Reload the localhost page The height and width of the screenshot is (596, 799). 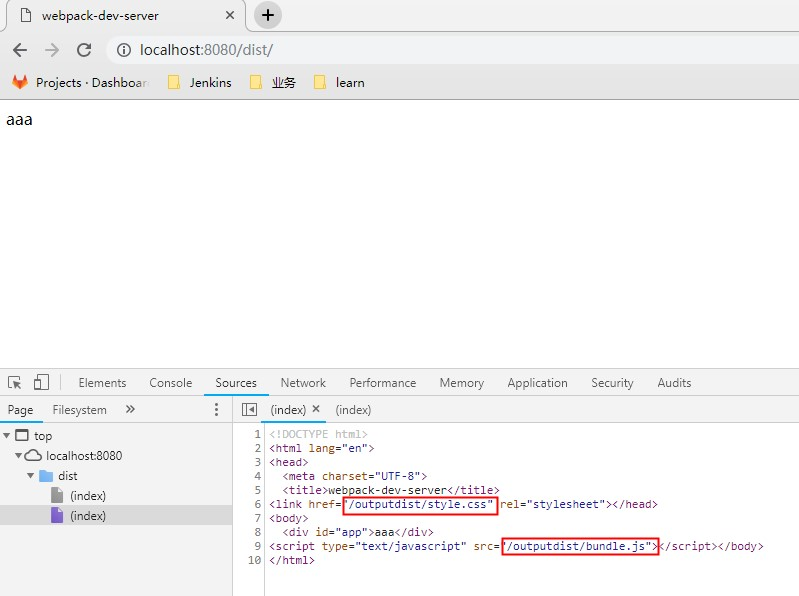[84, 50]
